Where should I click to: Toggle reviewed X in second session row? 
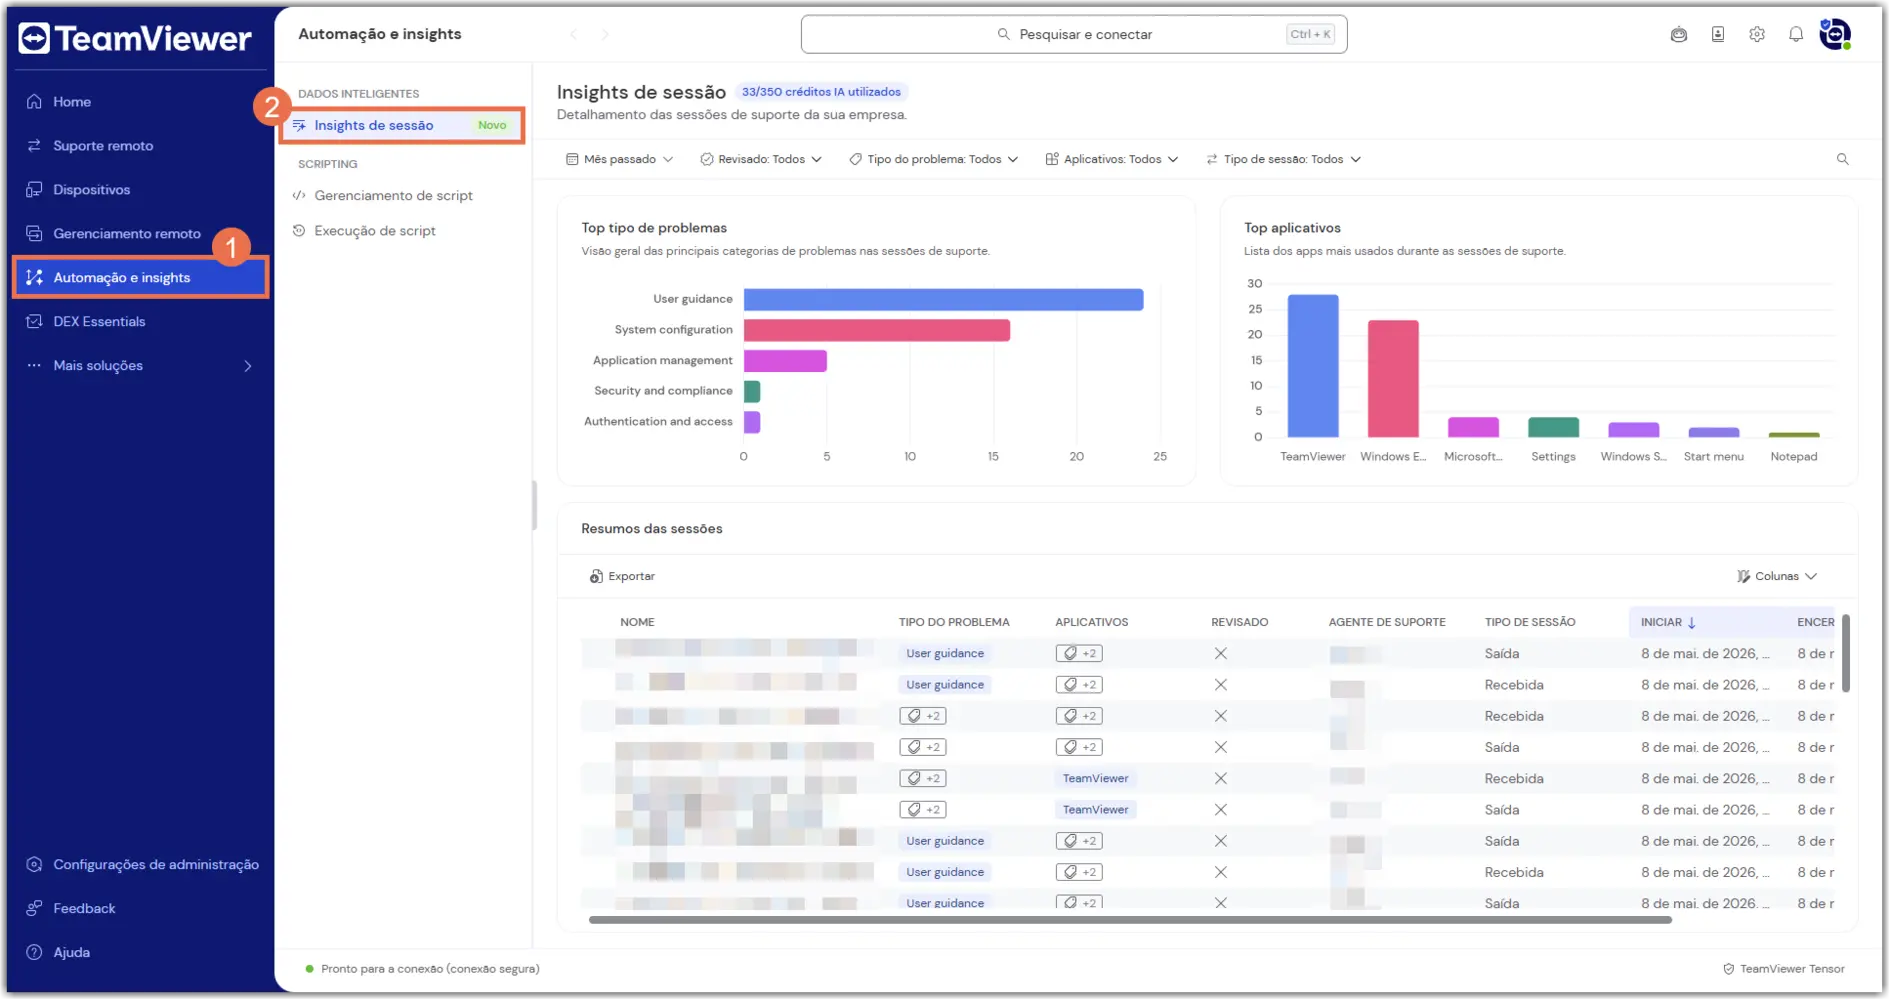point(1221,685)
